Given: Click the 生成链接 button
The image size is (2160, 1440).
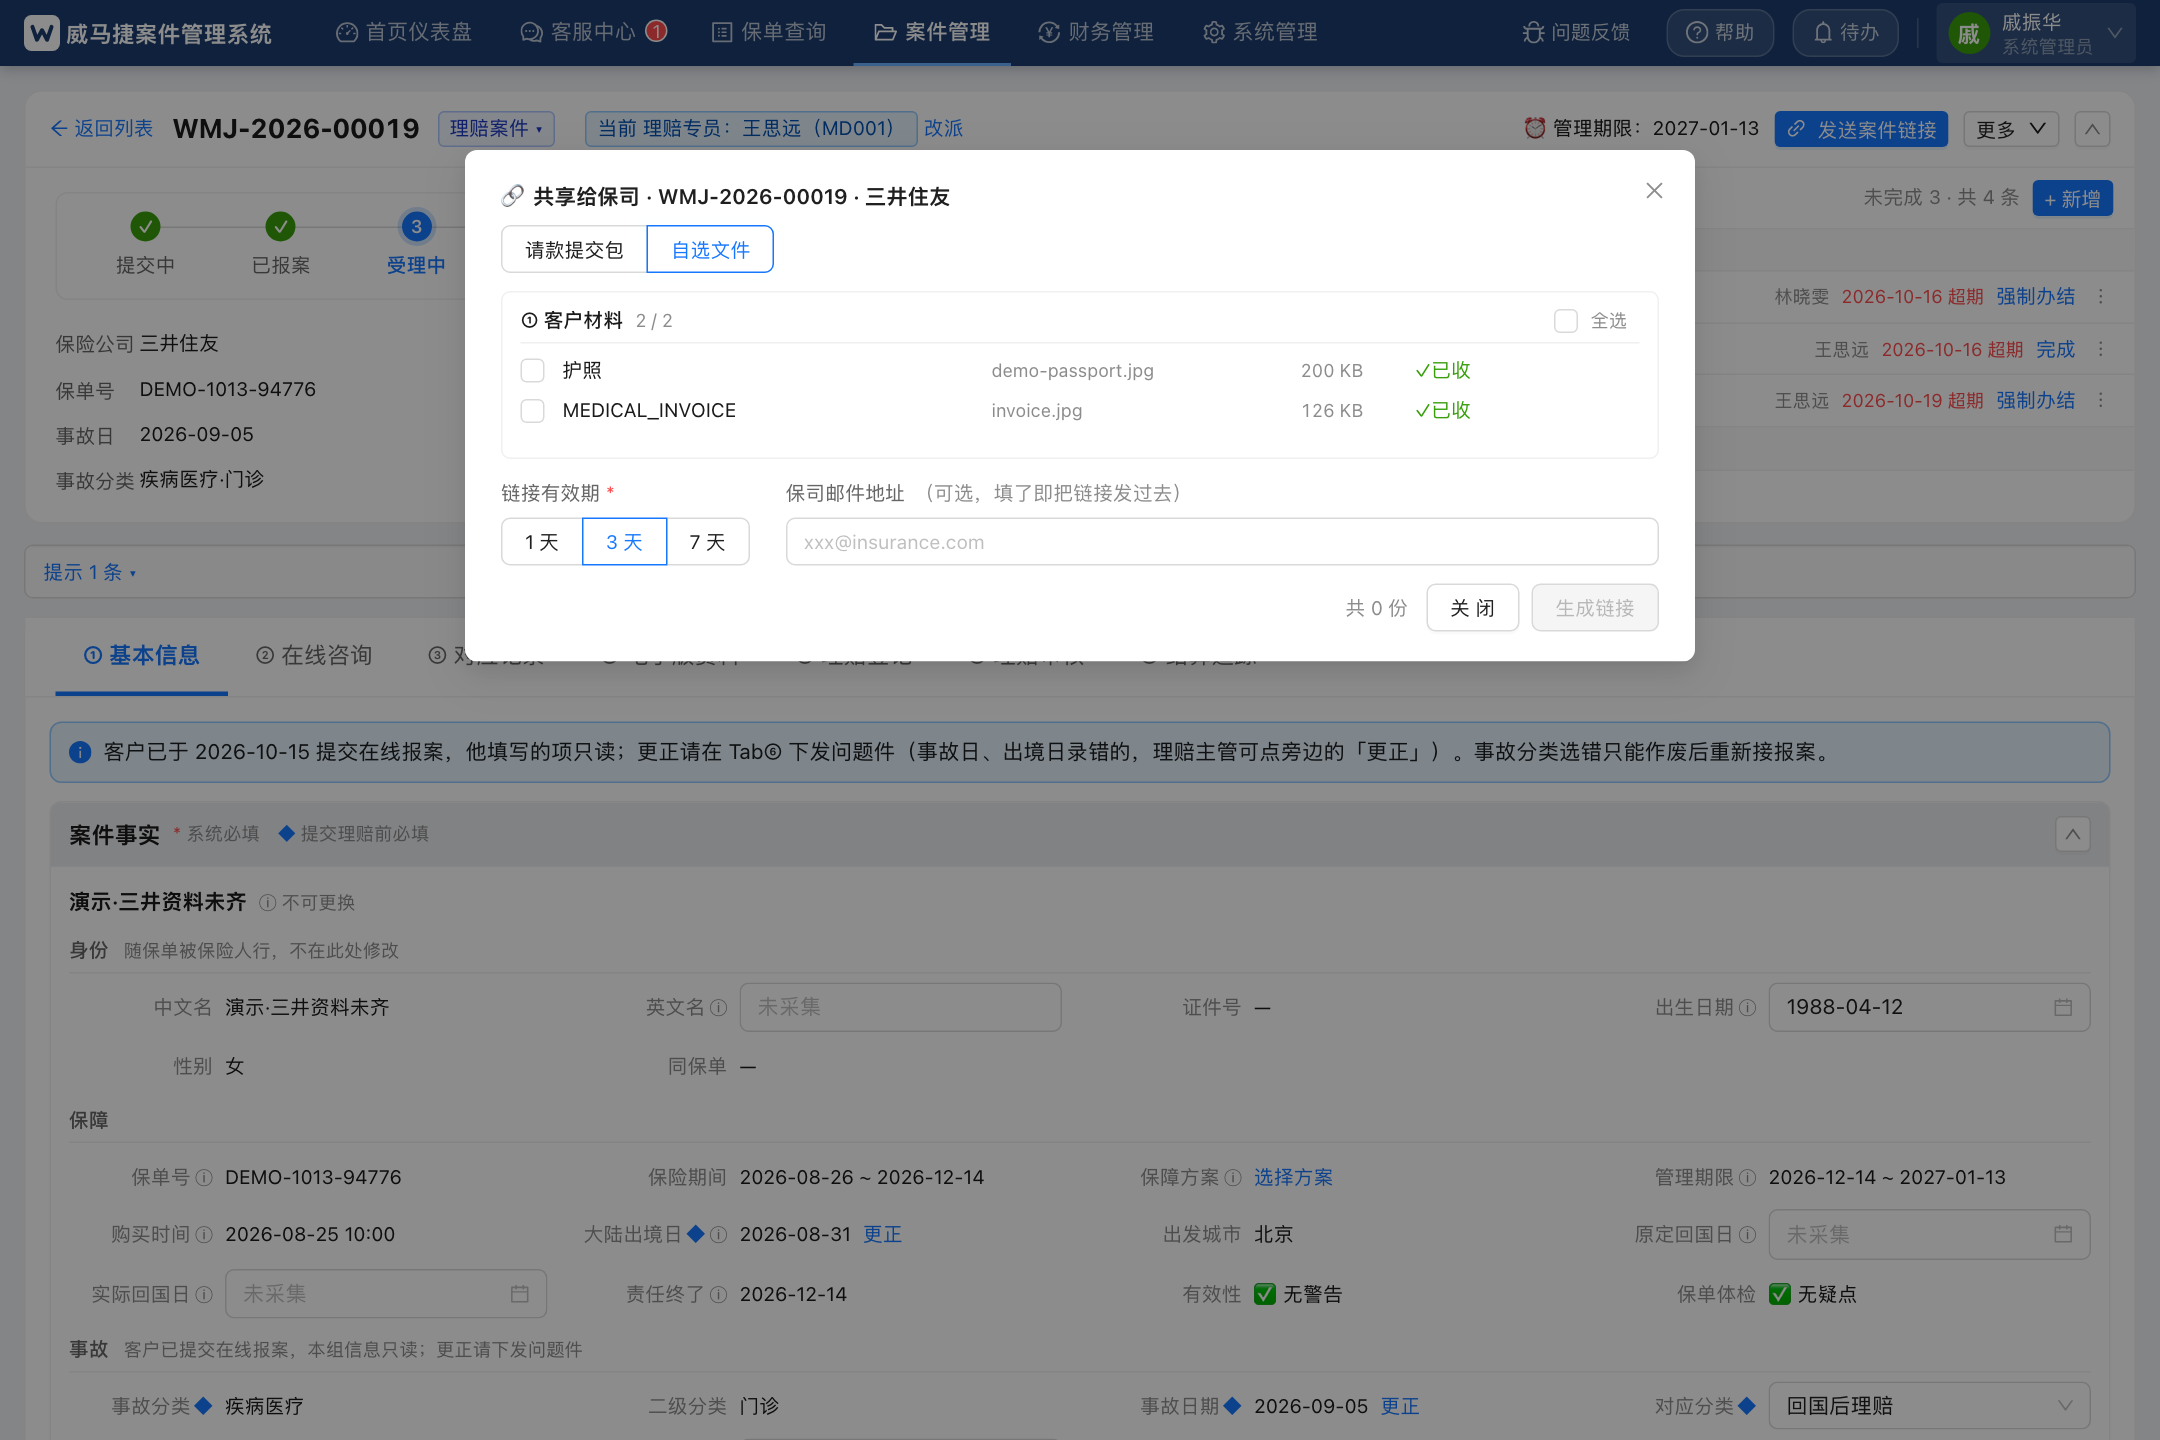Looking at the screenshot, I should (x=1594, y=608).
